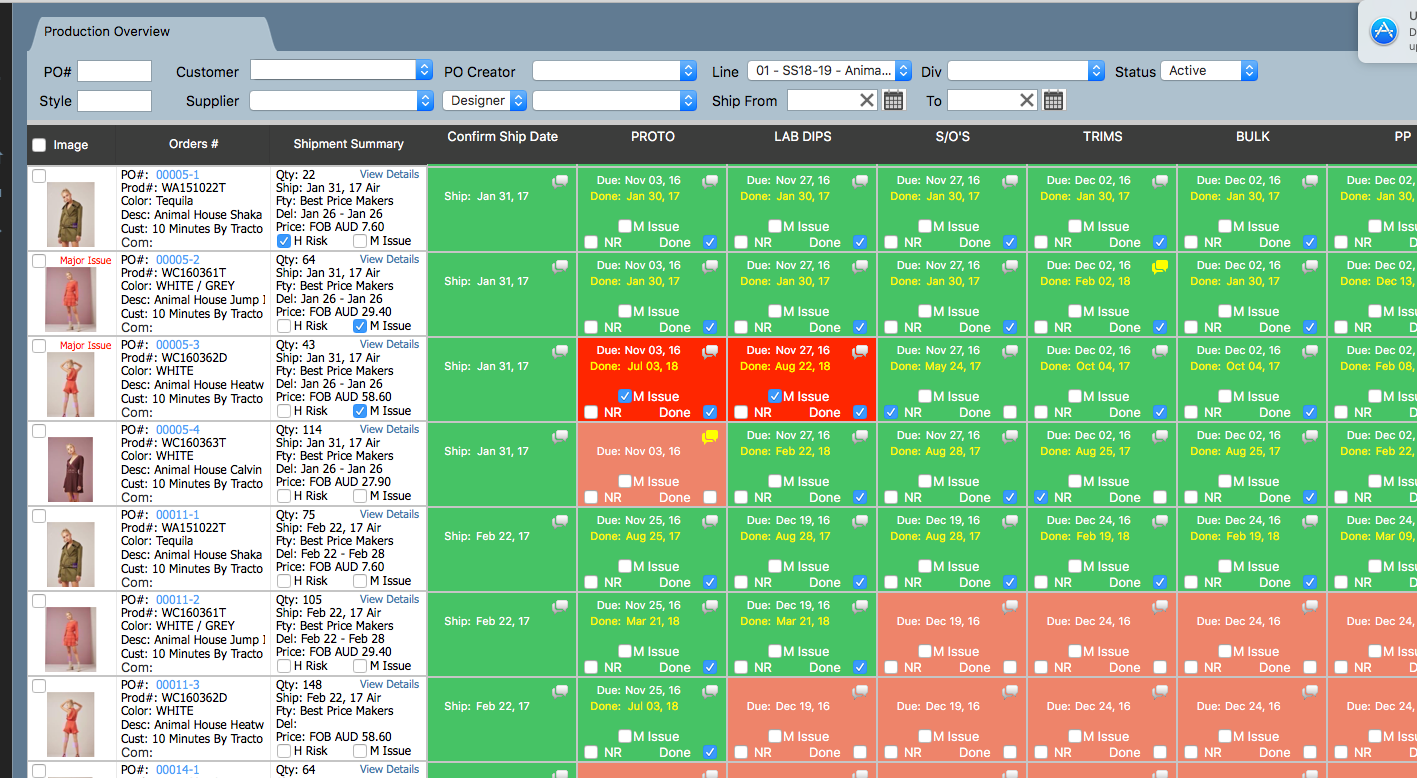The width and height of the screenshot is (1417, 778).
Task: Toggle the Image header select-all checkbox
Action: pos(39,145)
